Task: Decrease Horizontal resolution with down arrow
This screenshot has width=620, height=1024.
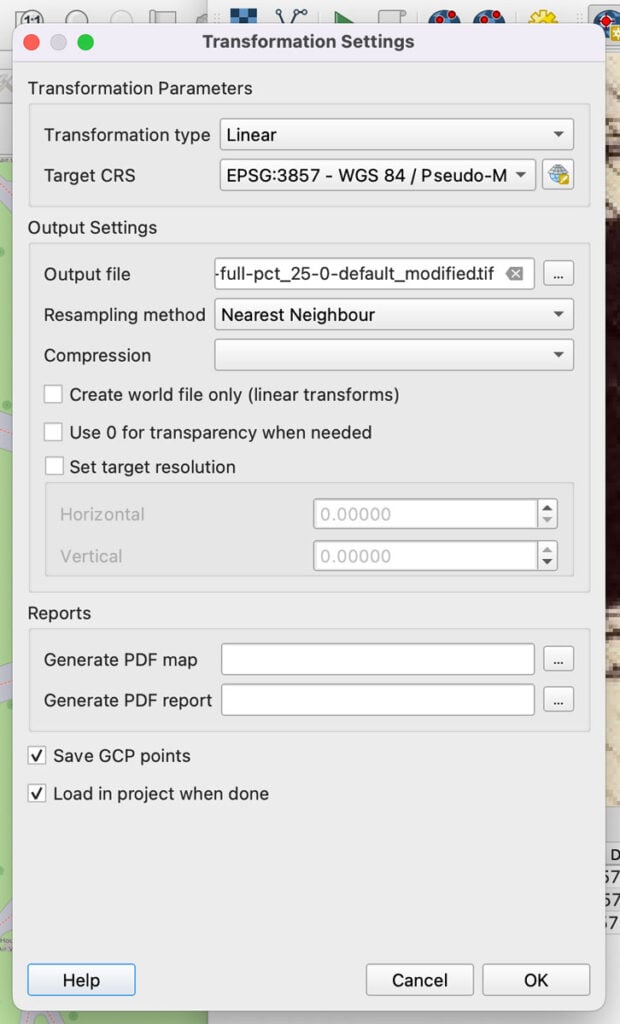Action: tap(547, 520)
